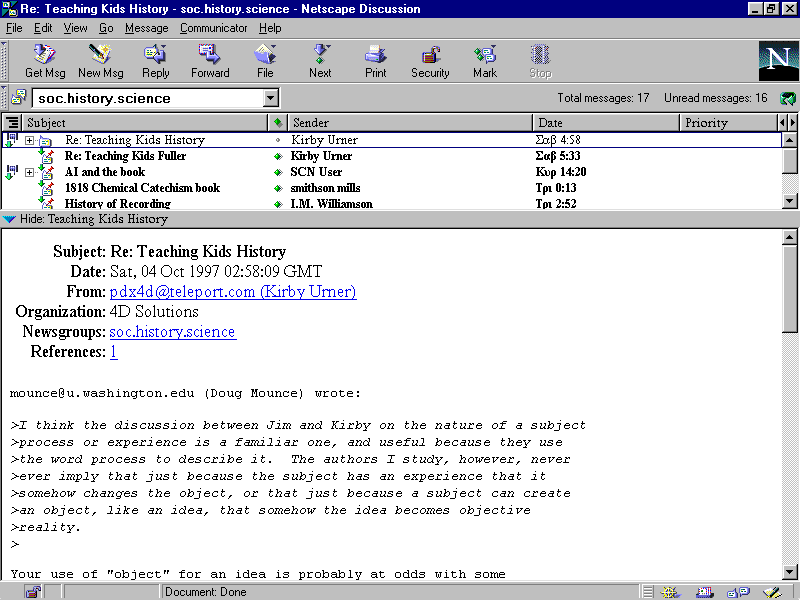Open the soc.history.science folder dropdown
The height and width of the screenshot is (600, 800).
(271, 98)
